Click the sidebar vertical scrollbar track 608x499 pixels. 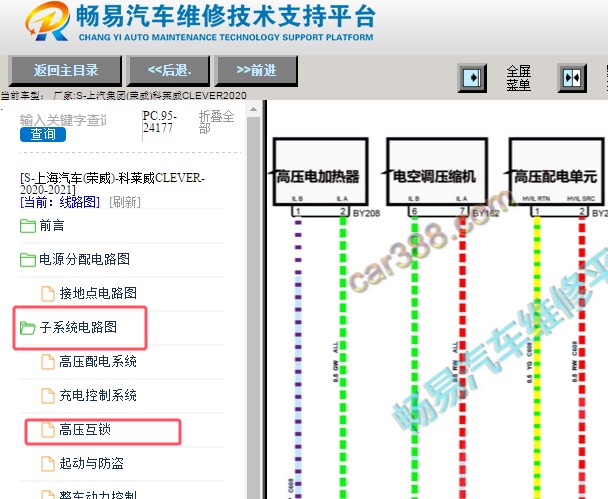coord(253,306)
